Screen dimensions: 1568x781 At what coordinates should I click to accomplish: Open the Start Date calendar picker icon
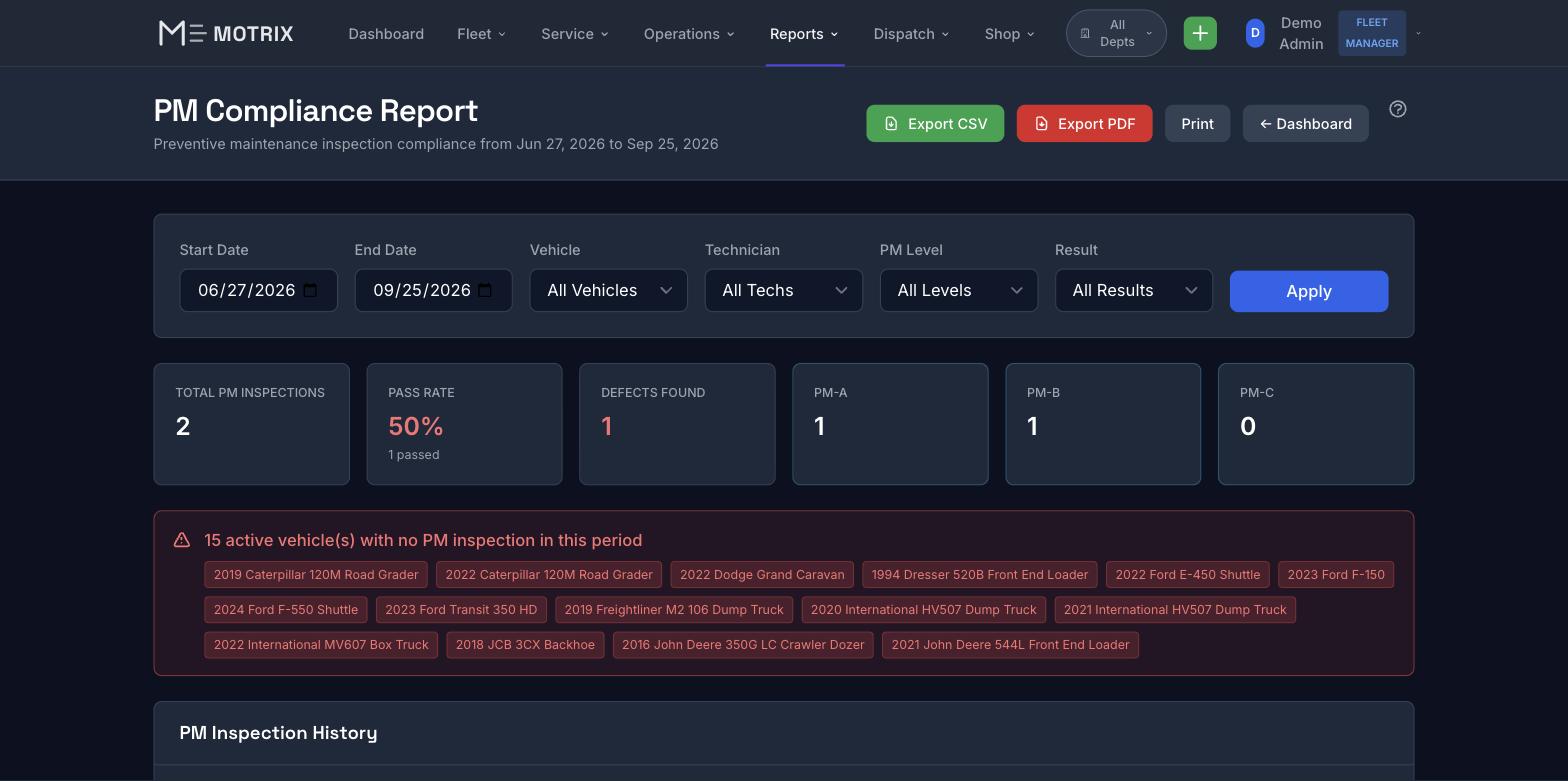[x=310, y=290]
